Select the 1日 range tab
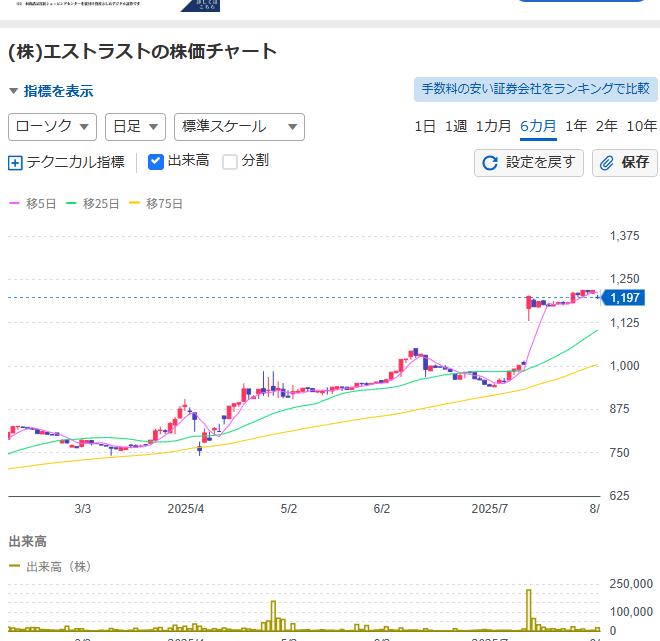Image resolution: width=660 pixels, height=641 pixels. [x=425, y=126]
